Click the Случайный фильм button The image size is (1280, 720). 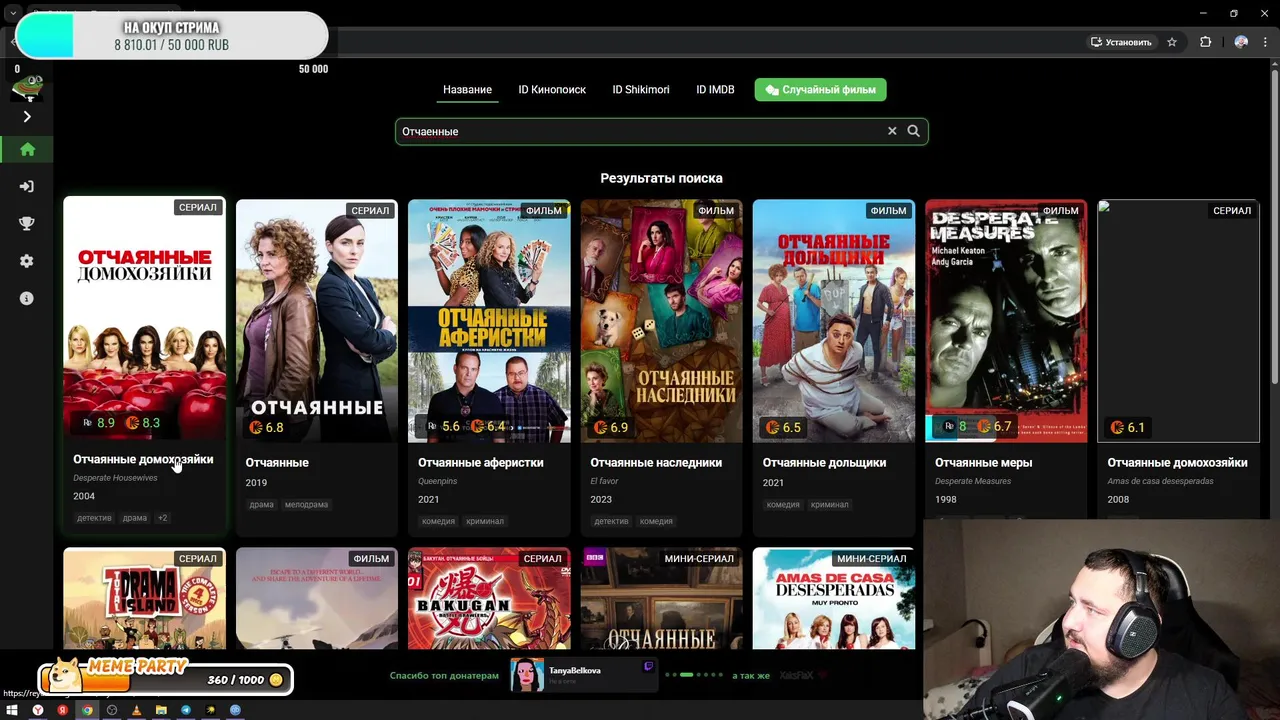point(820,90)
